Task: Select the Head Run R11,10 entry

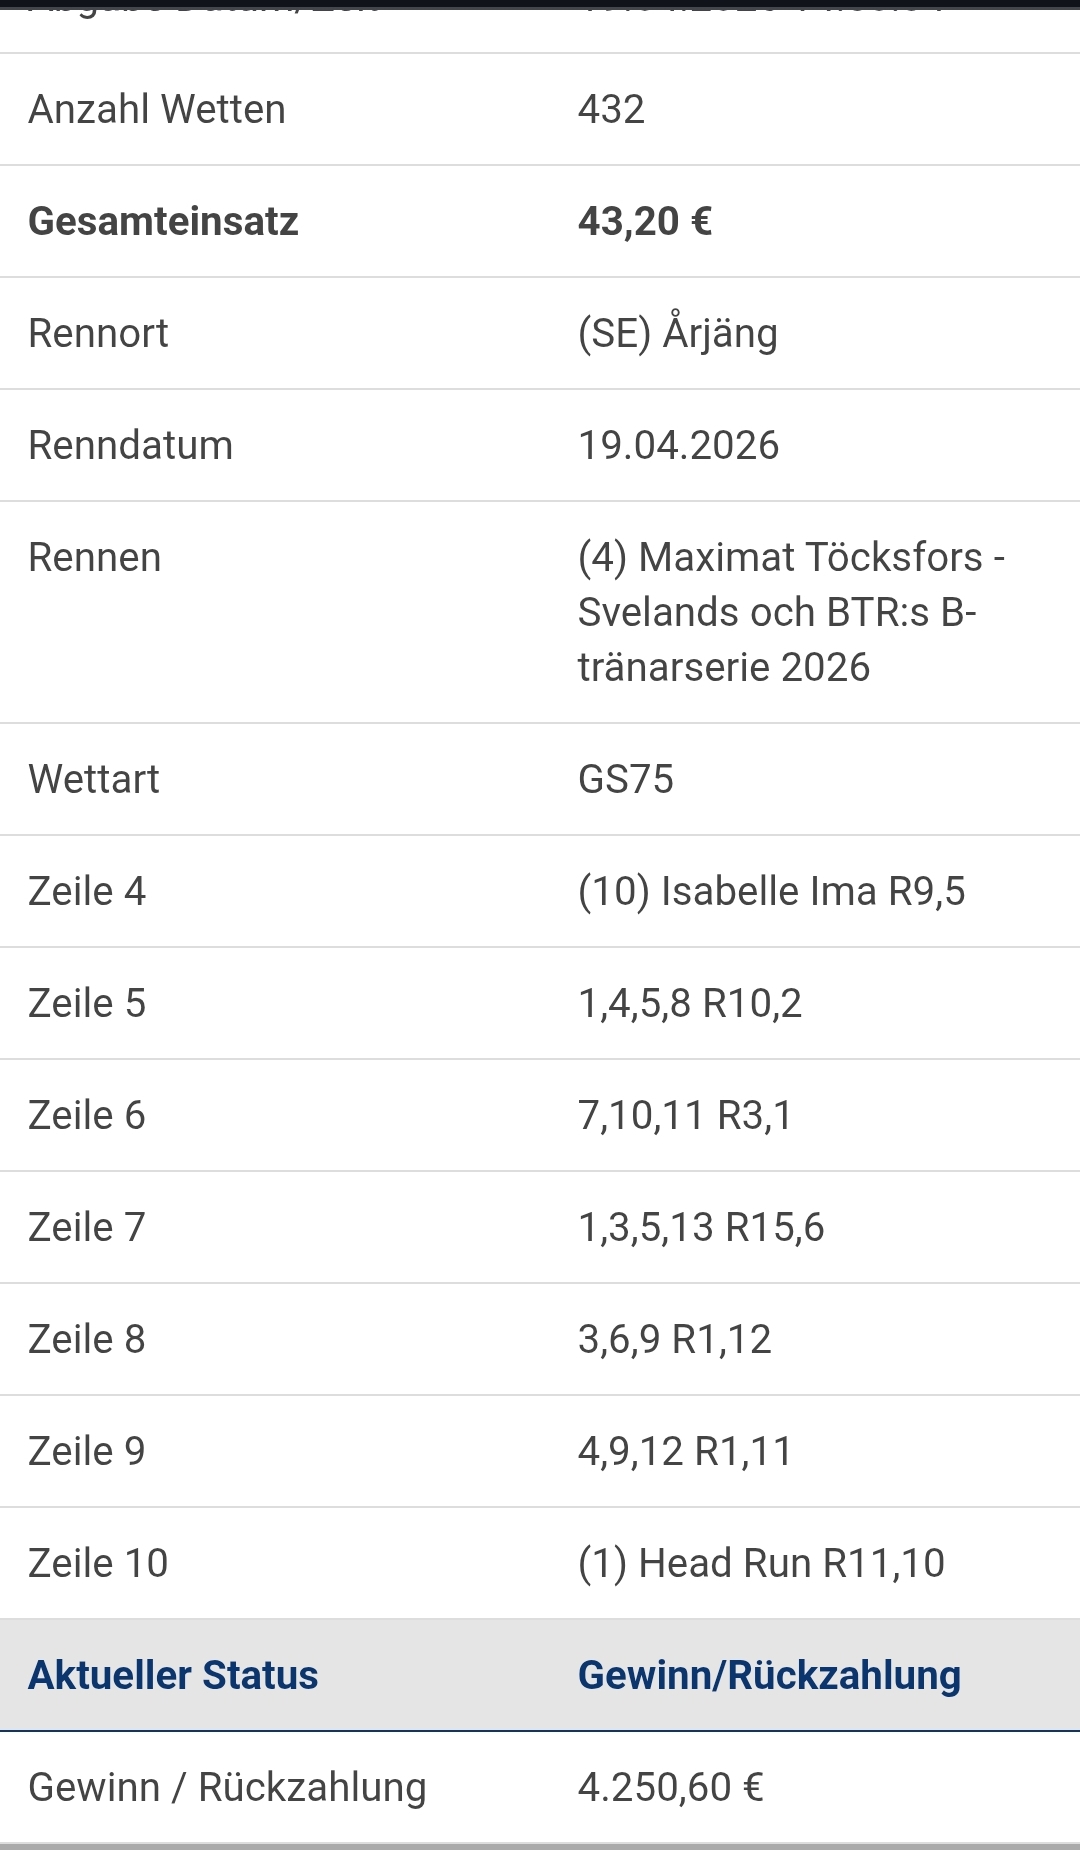Action: (x=761, y=1563)
